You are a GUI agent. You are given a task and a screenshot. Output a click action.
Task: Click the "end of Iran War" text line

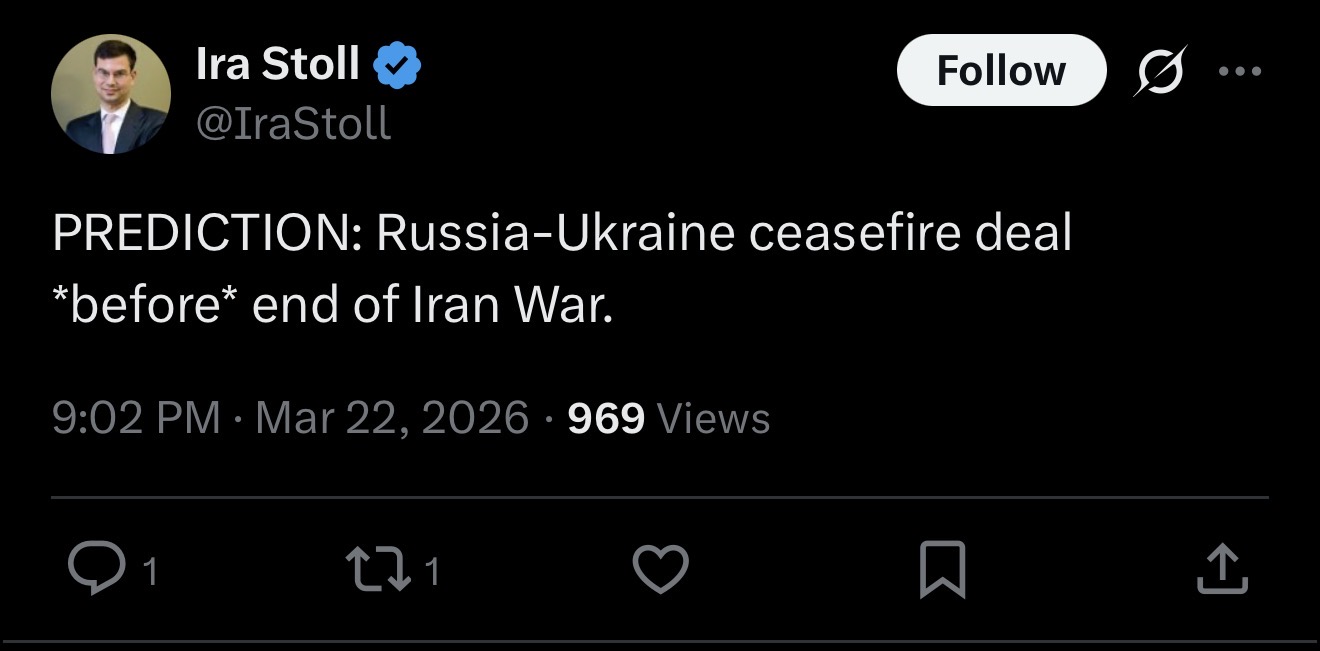click(x=431, y=304)
